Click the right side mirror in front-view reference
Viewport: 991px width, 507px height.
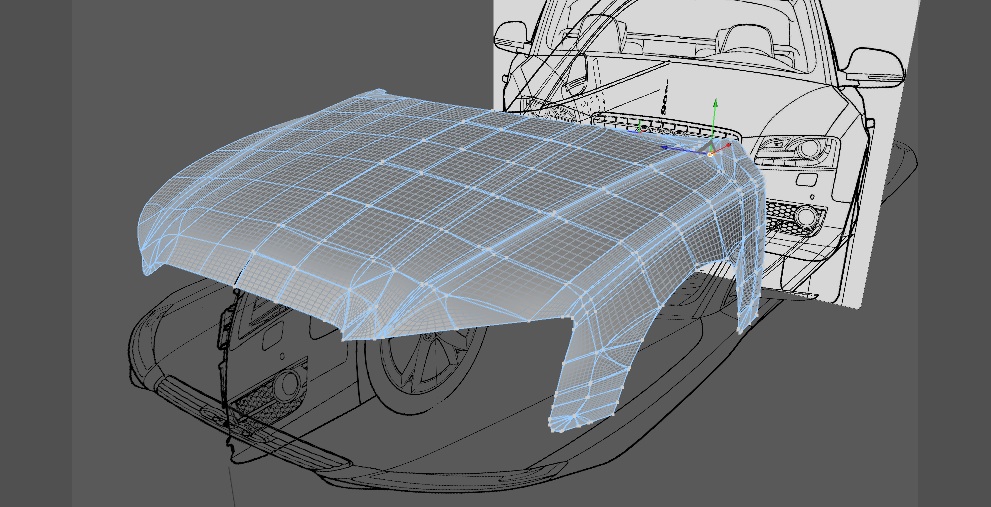coord(875,64)
